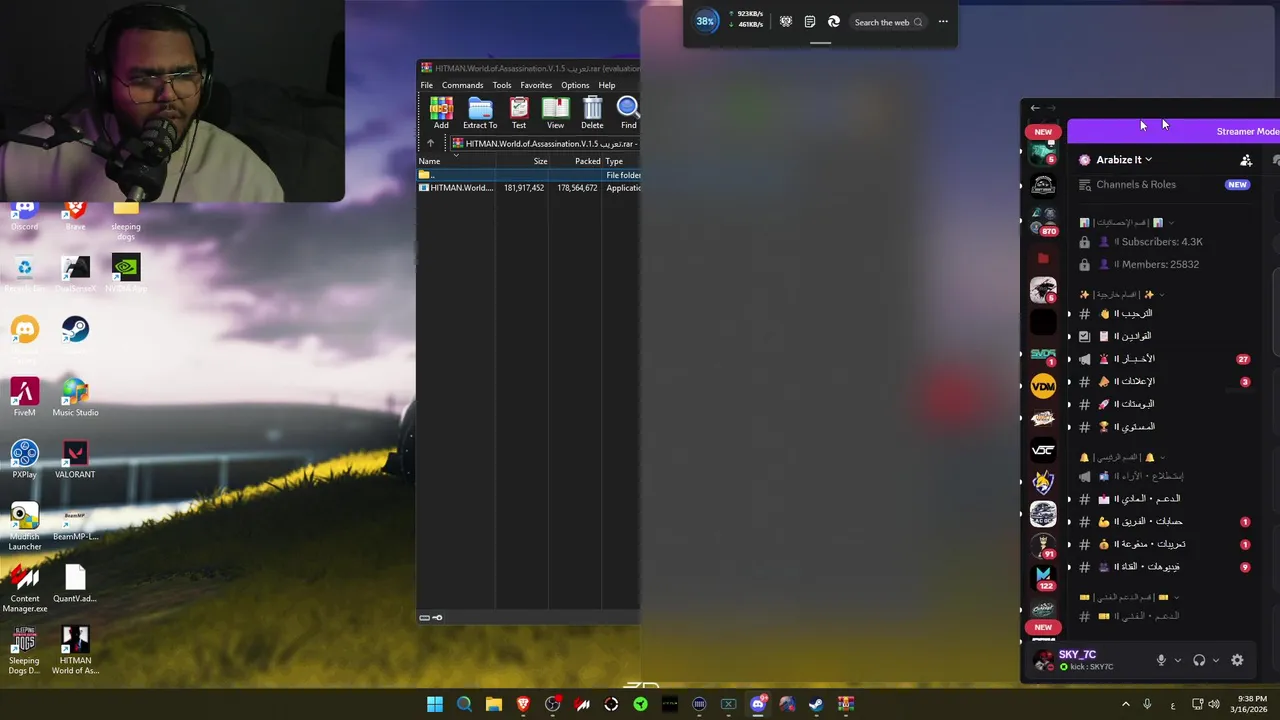
Task: Open the Tools menu in WinRAR
Action: (x=502, y=85)
